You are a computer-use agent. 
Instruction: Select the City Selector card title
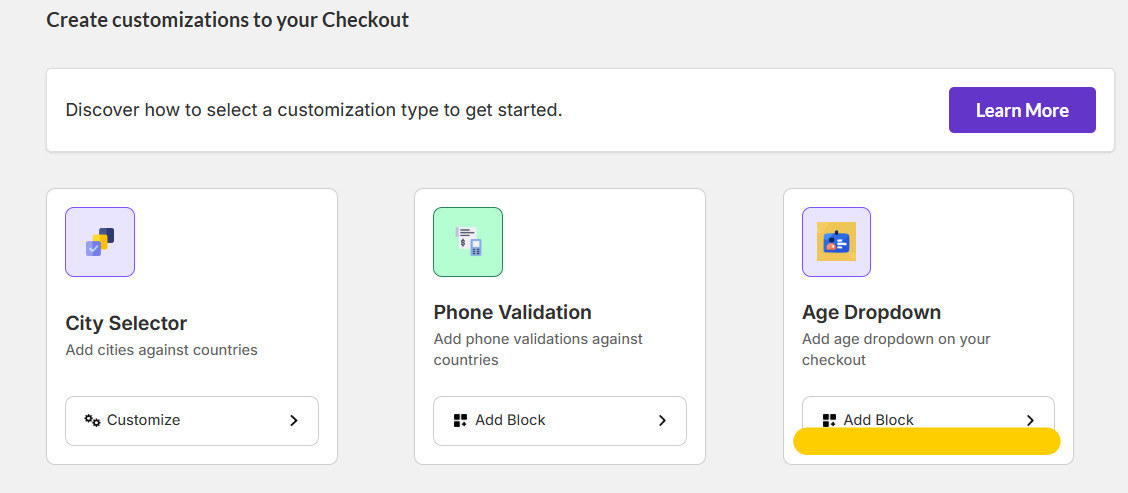point(126,323)
